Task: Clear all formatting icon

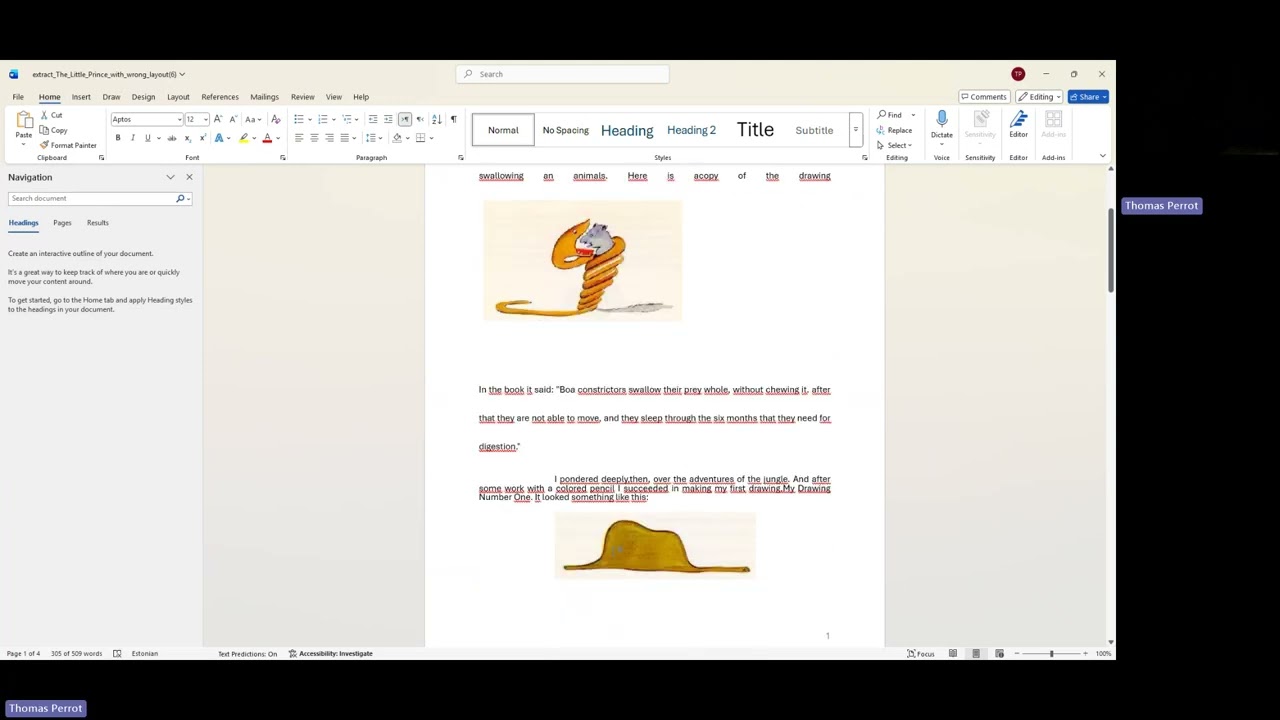Action: click(276, 119)
